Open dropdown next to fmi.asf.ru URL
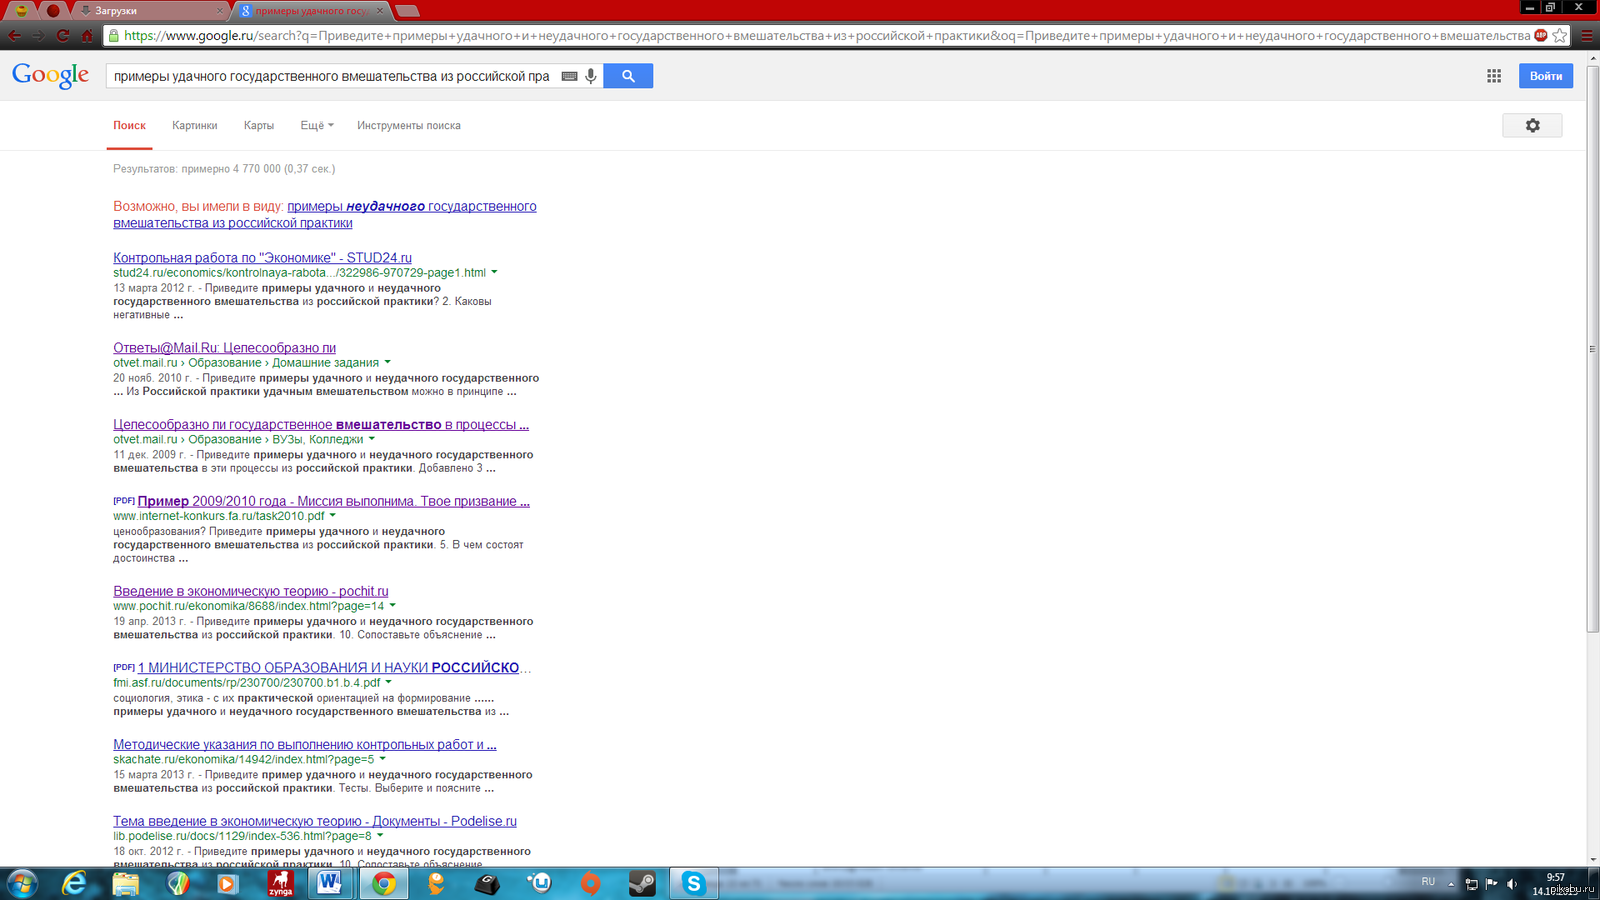Viewport: 1600px width, 900px height. 388,682
